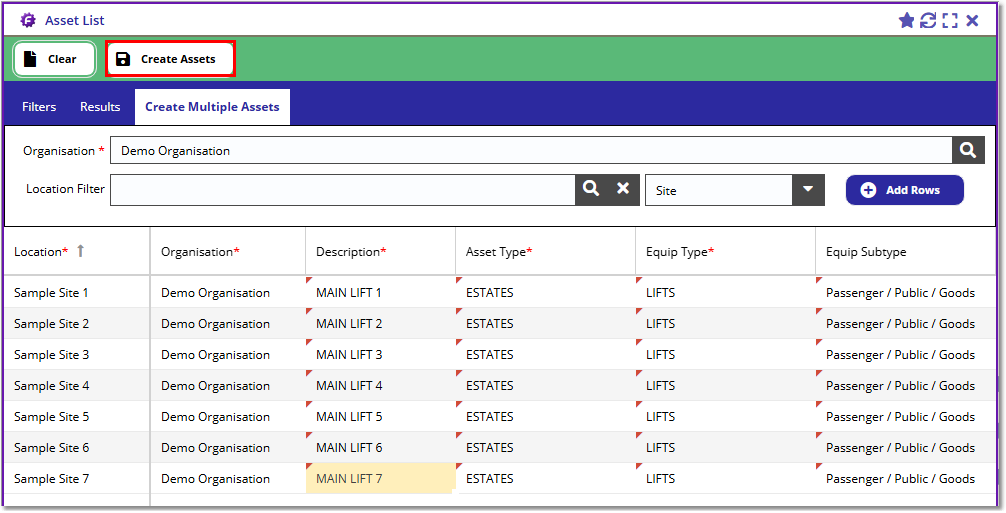Click LIFTS in the Sample Site 2 row
Screen dimensions: 1006x513
coord(725,324)
